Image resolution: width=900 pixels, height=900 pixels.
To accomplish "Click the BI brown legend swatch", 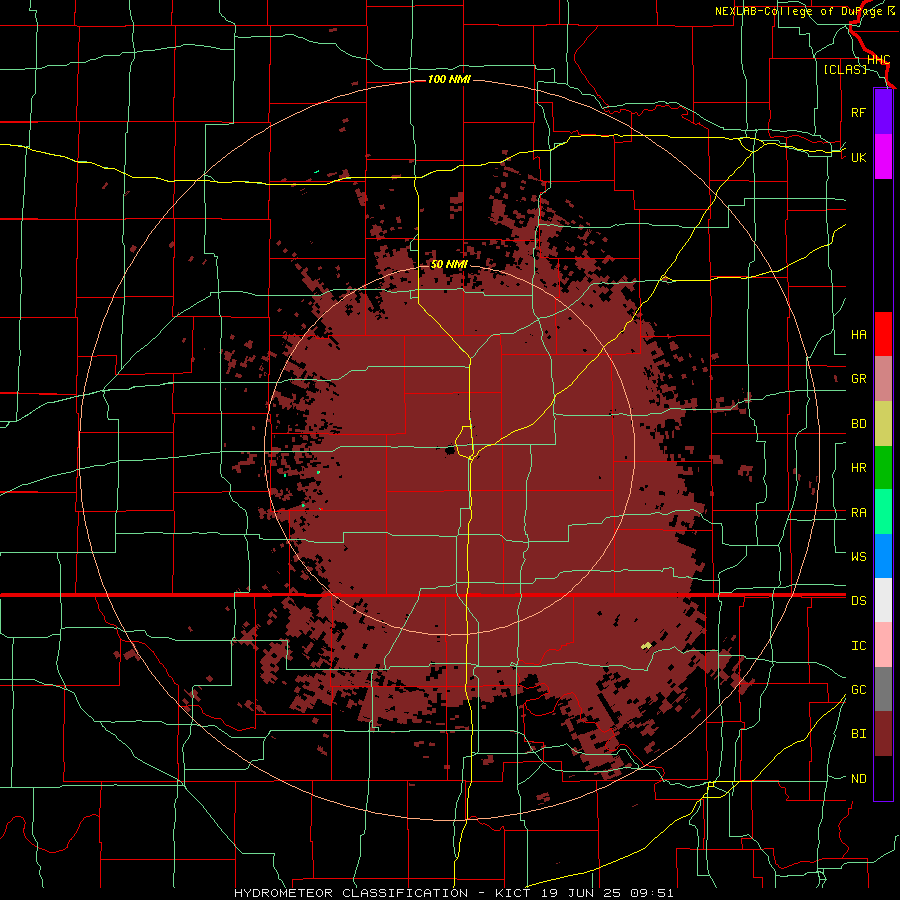I will click(883, 734).
